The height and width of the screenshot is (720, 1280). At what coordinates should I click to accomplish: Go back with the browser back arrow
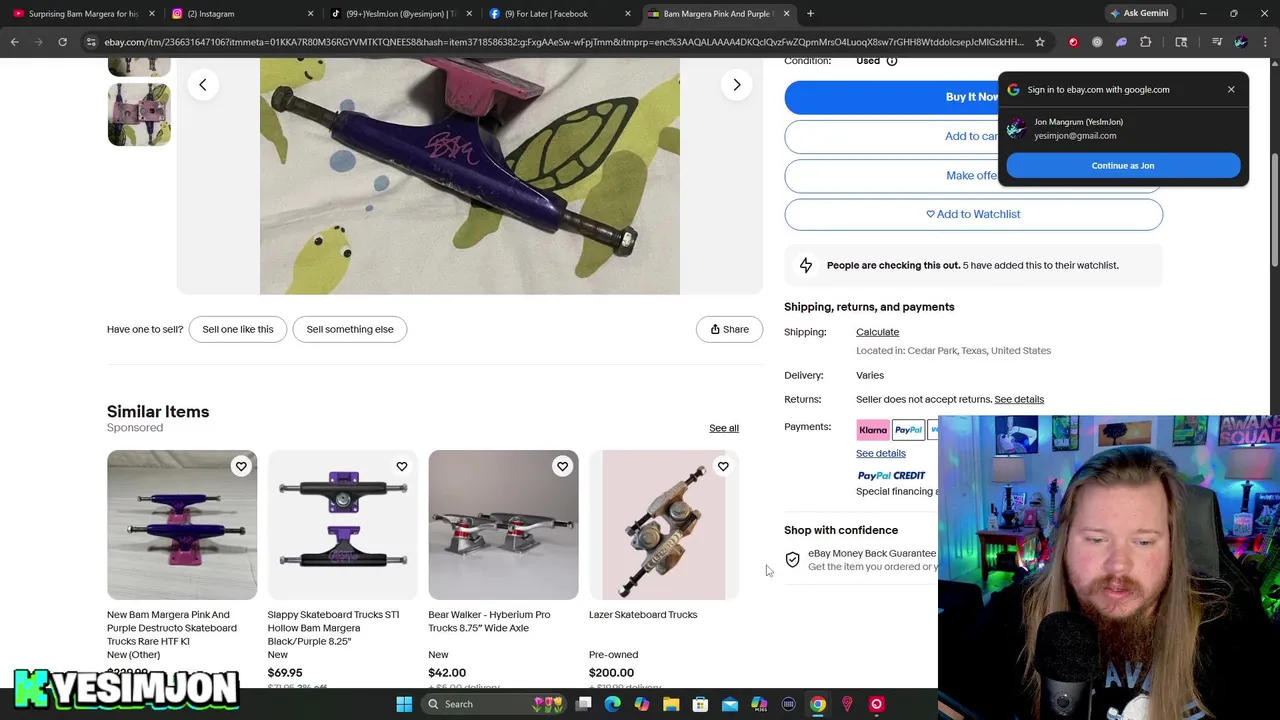[x=15, y=42]
